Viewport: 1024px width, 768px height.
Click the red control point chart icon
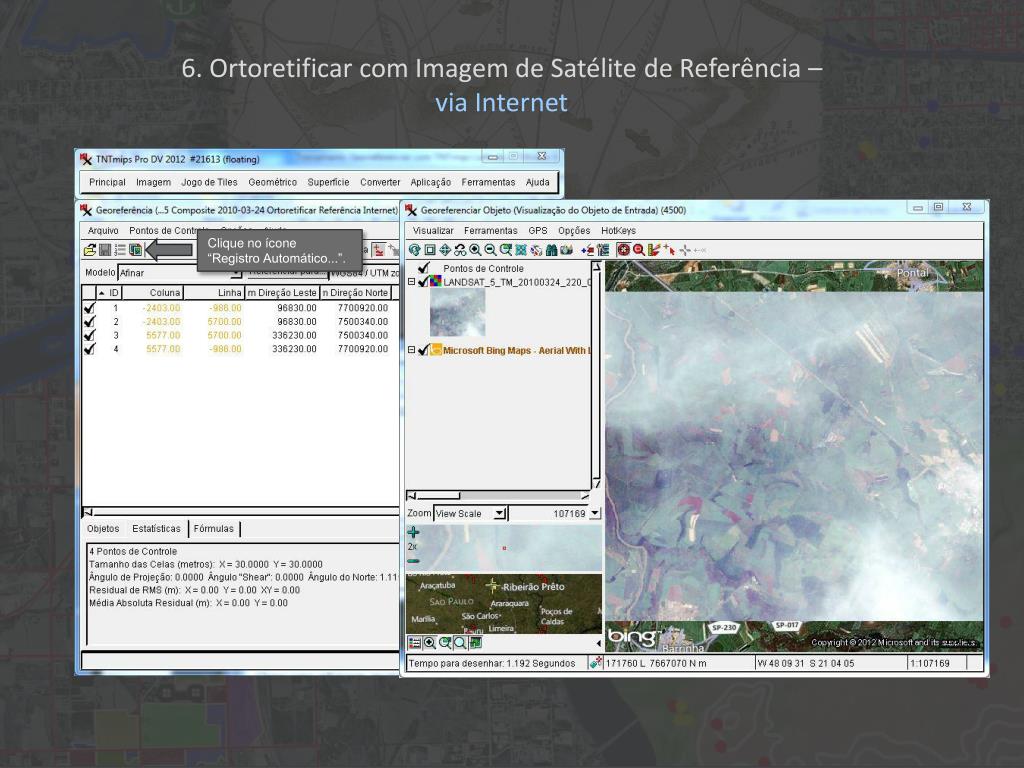(378, 249)
